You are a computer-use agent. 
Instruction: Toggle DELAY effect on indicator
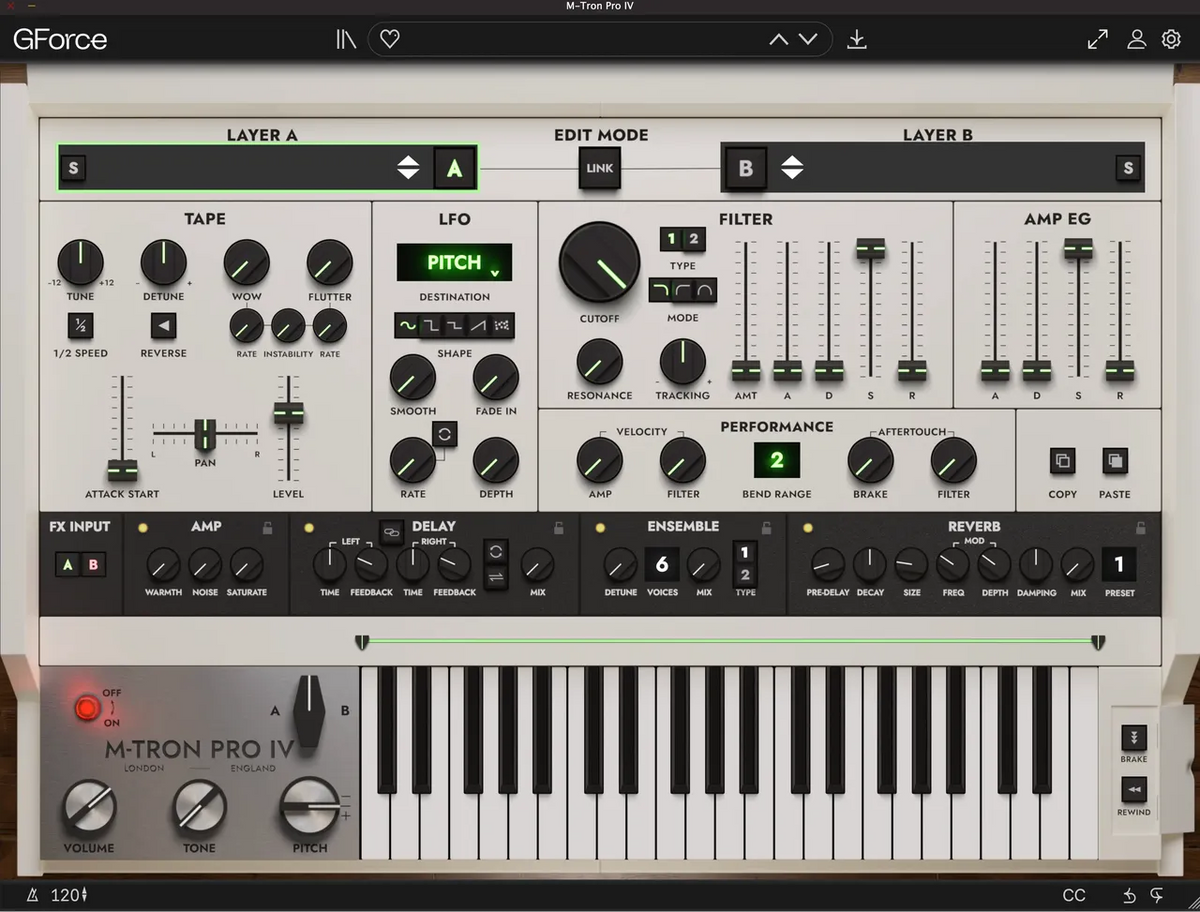[308, 528]
